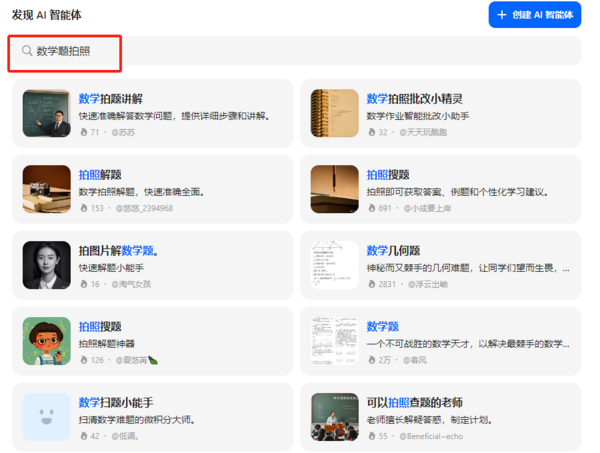This screenshot has height=453, width=600.
Task: Click the flame icon beside 2831
Action: point(372,284)
